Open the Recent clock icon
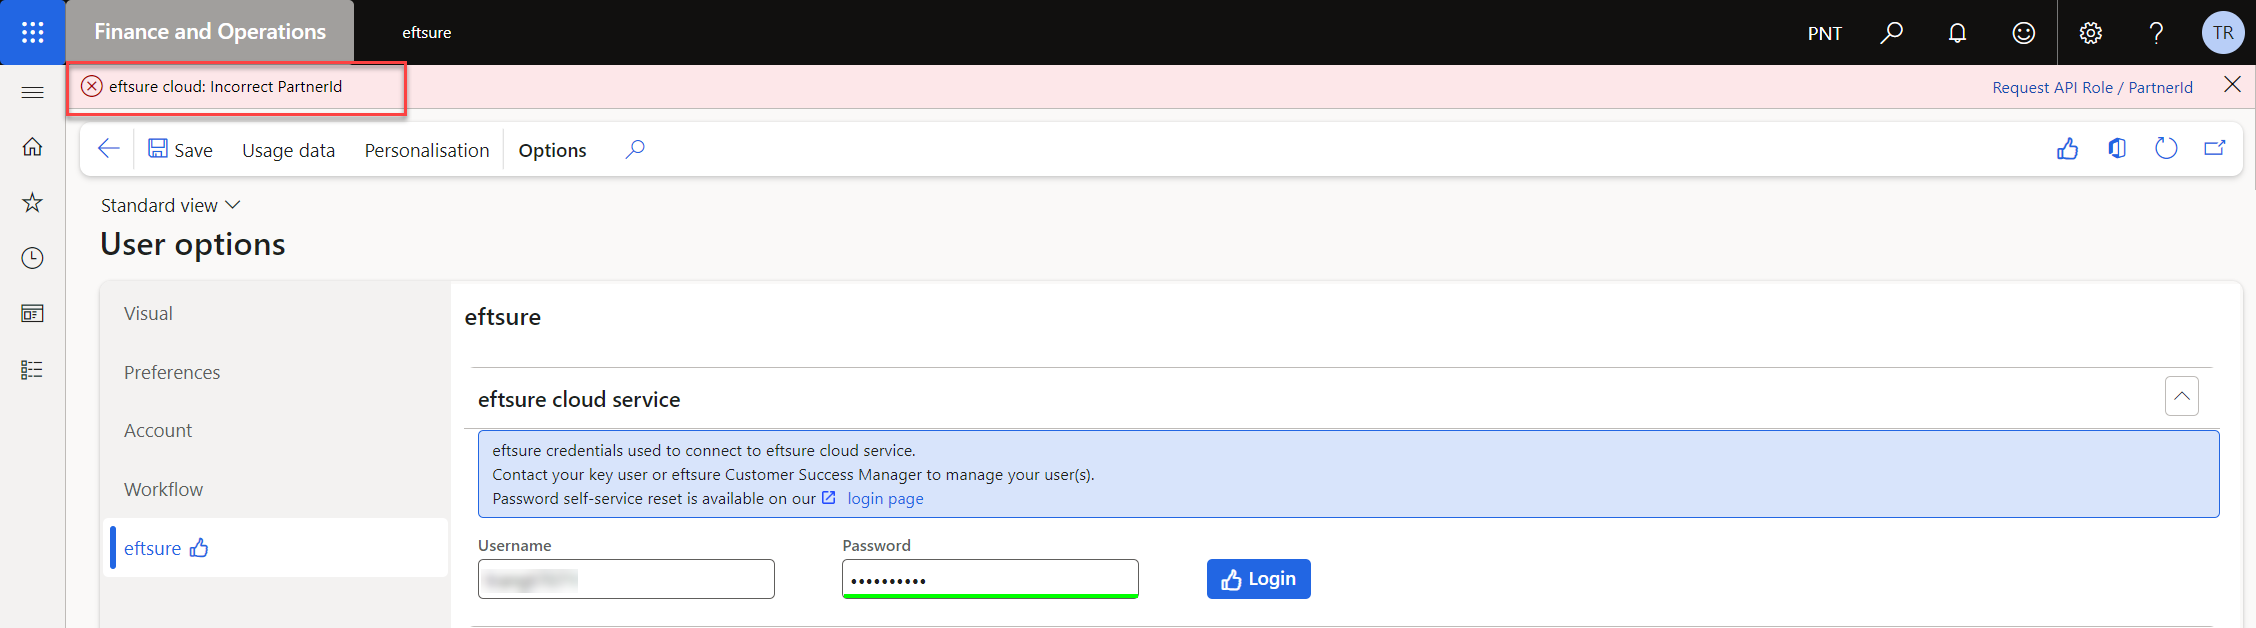The height and width of the screenshot is (628, 2256). point(32,258)
